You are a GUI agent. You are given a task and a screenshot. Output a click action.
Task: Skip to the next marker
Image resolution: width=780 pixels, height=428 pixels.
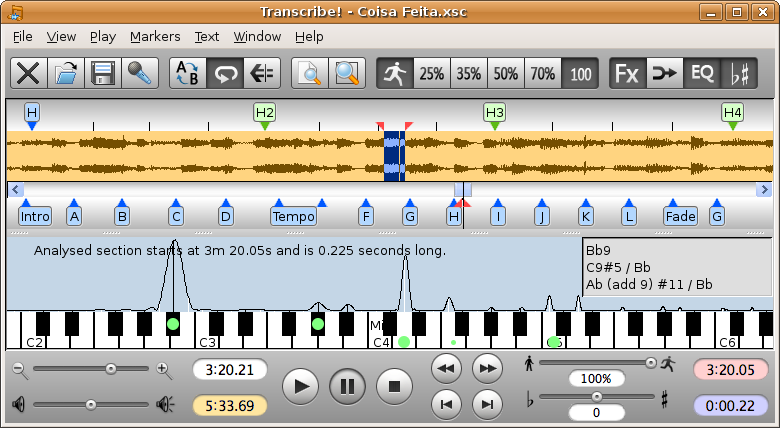click(x=487, y=405)
